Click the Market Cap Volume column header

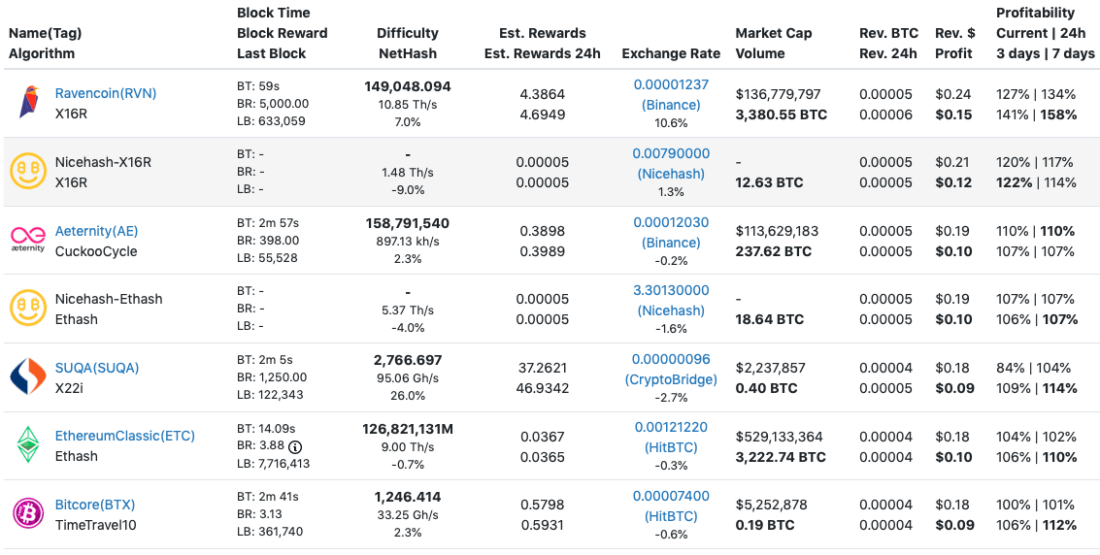pos(775,43)
